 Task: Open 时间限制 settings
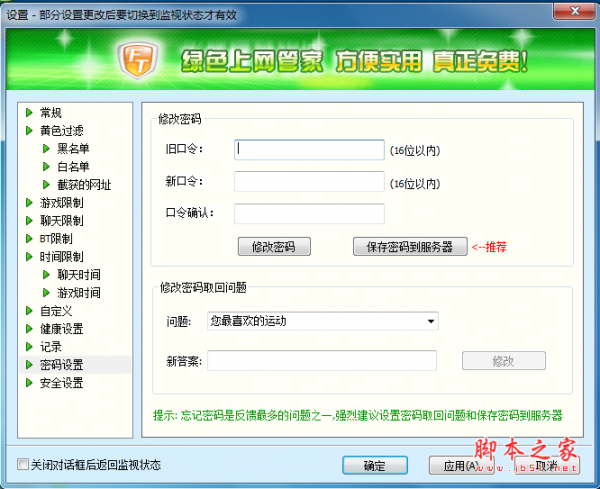62,256
